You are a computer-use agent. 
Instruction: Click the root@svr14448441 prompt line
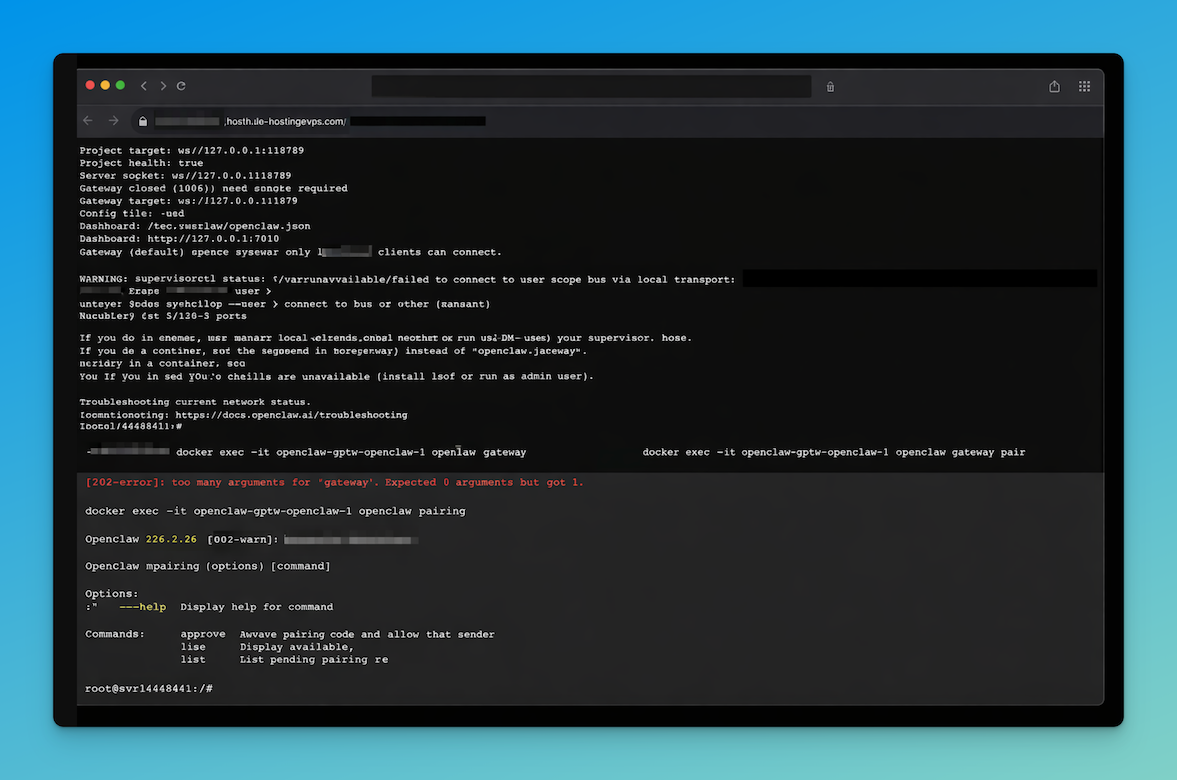[147, 688]
